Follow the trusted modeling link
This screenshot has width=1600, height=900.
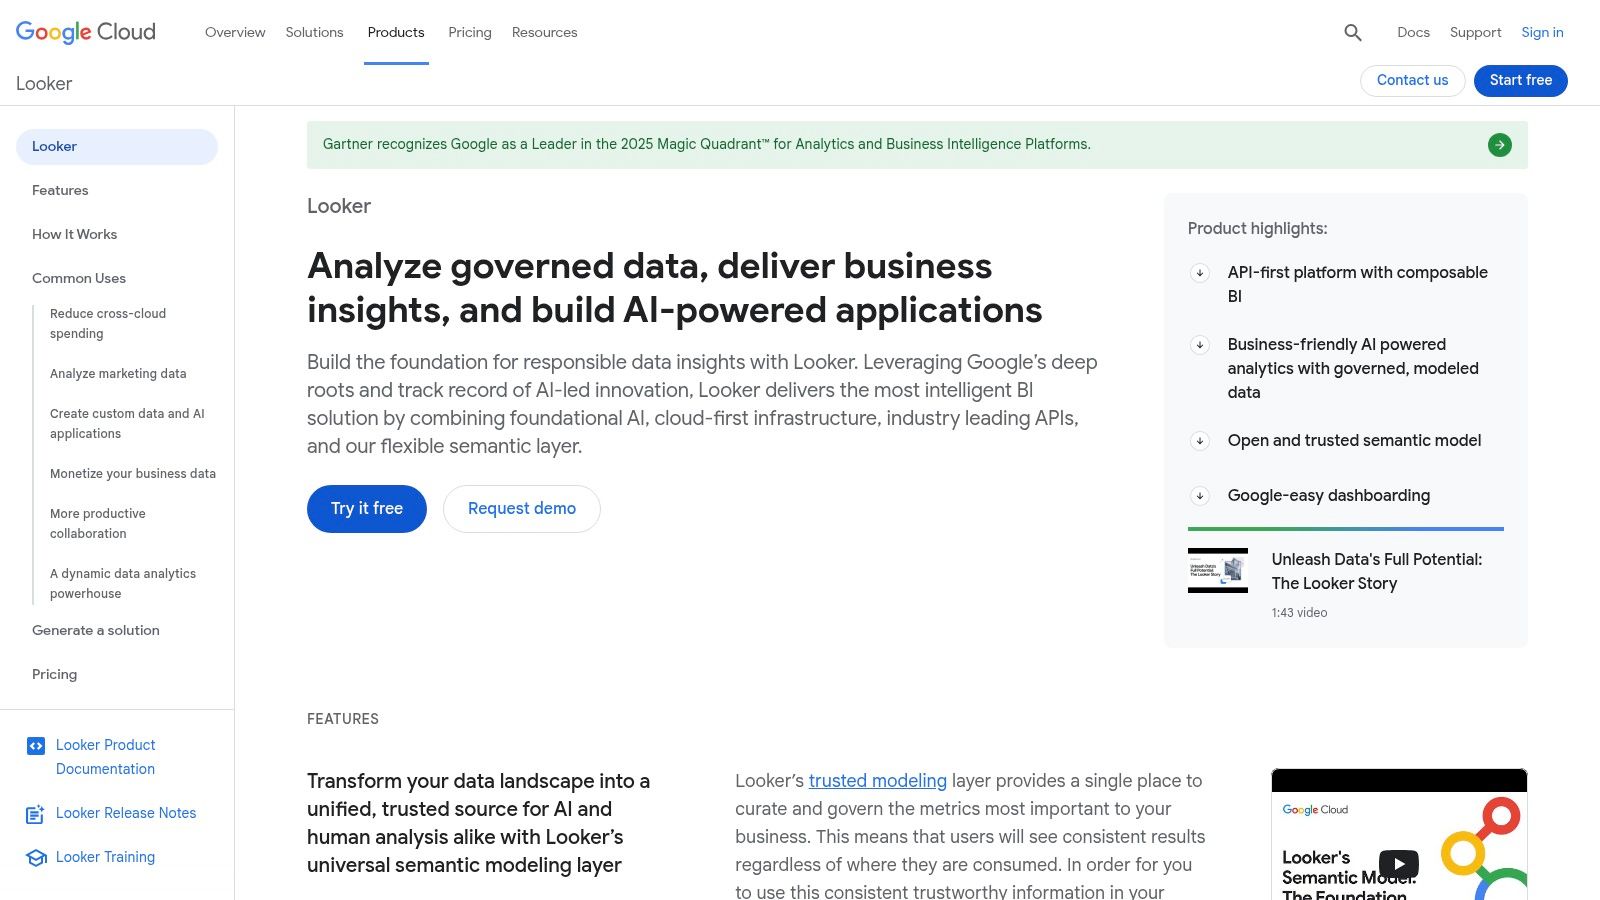pyautogui.click(x=877, y=781)
